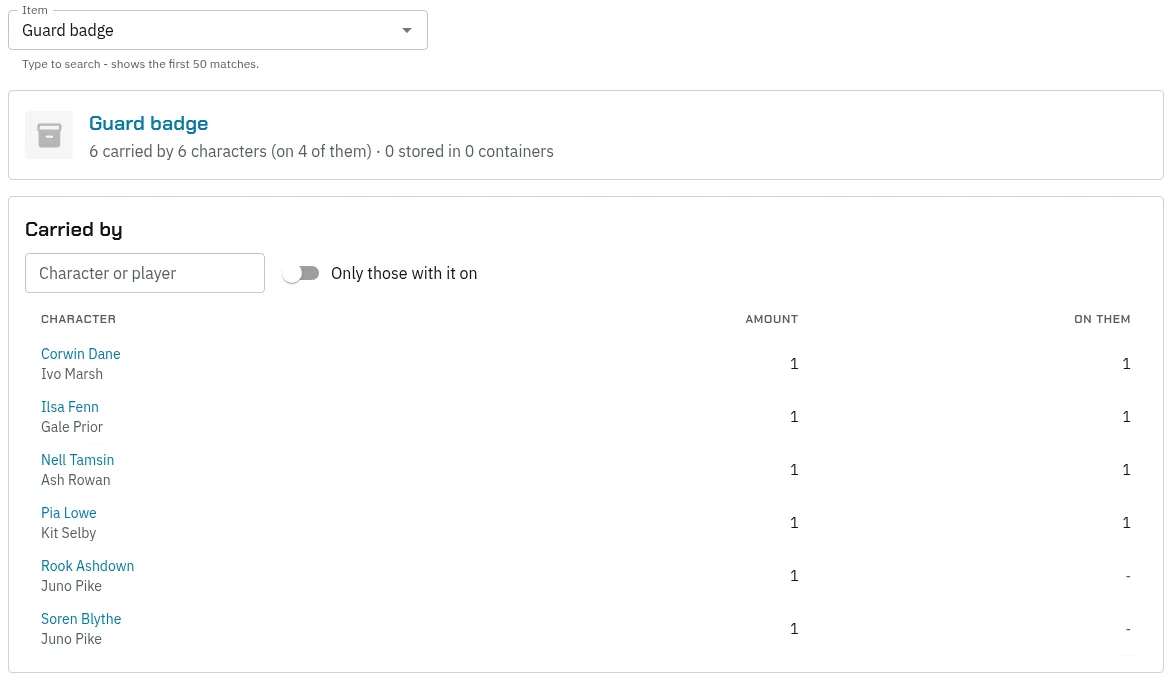Open Ilsa Fenn character link

70,407
